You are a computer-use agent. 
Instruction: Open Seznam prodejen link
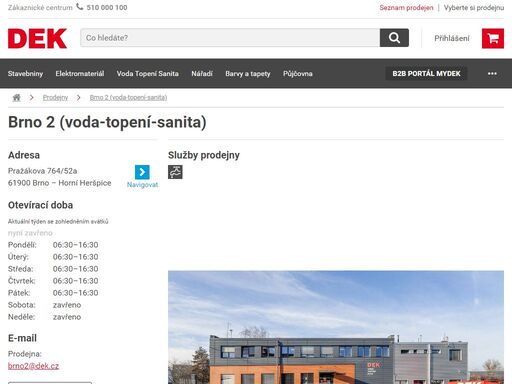pyautogui.click(x=406, y=7)
